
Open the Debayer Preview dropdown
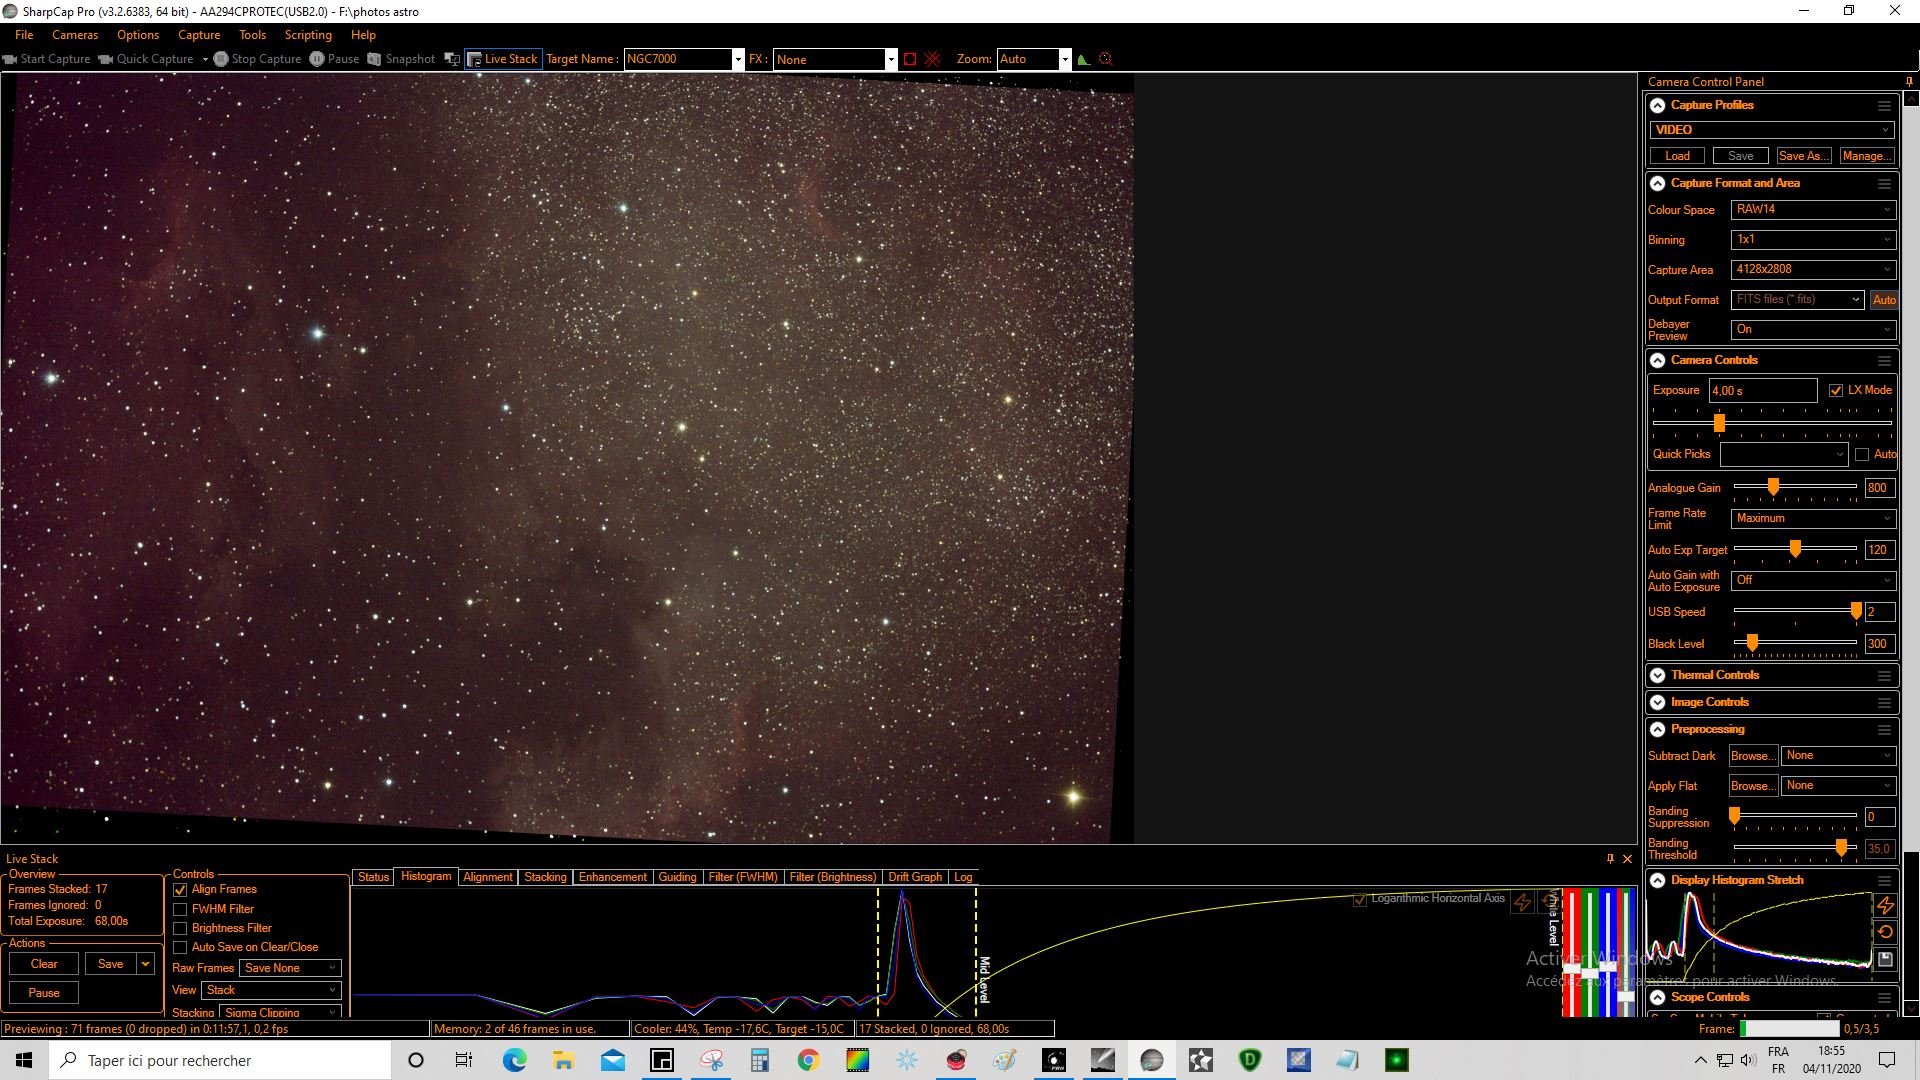[1813, 330]
